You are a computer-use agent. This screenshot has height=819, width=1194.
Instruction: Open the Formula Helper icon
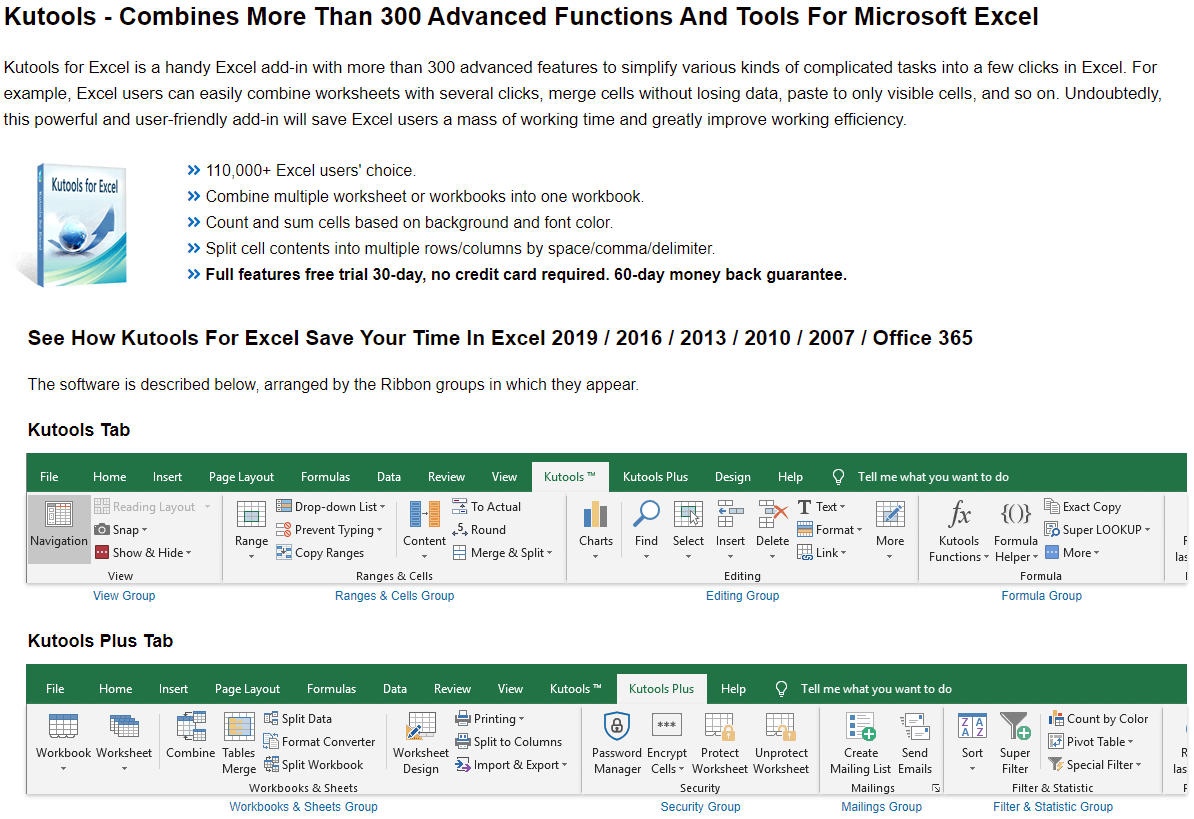coord(1016,515)
